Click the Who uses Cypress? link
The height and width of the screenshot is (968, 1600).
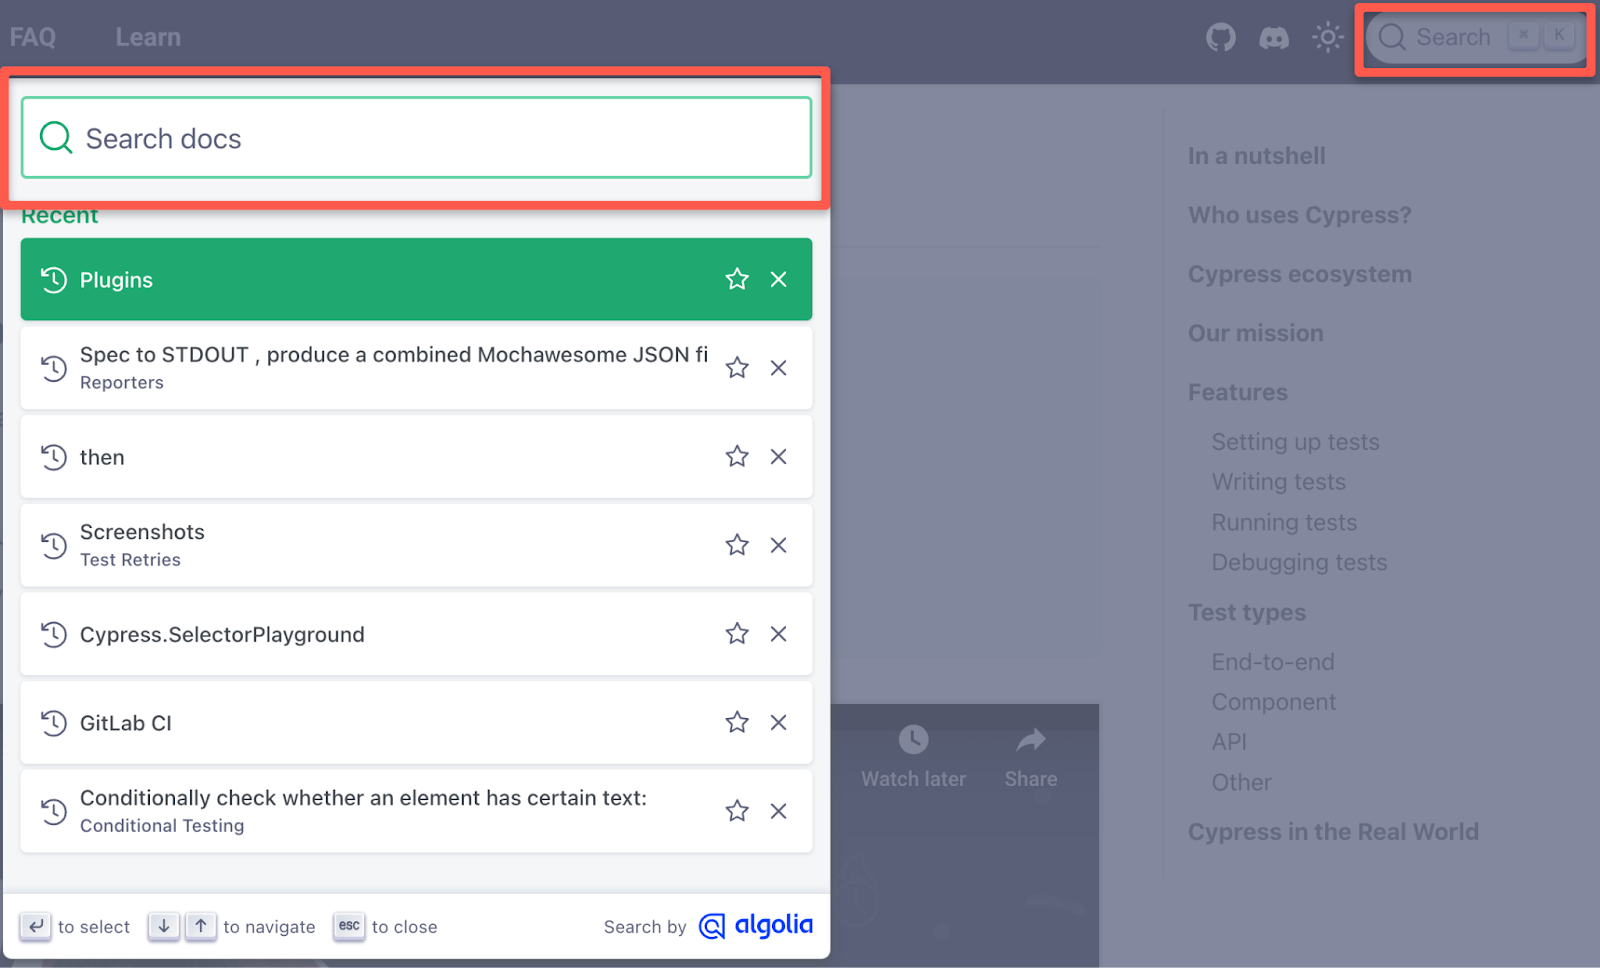pyautogui.click(x=1300, y=215)
